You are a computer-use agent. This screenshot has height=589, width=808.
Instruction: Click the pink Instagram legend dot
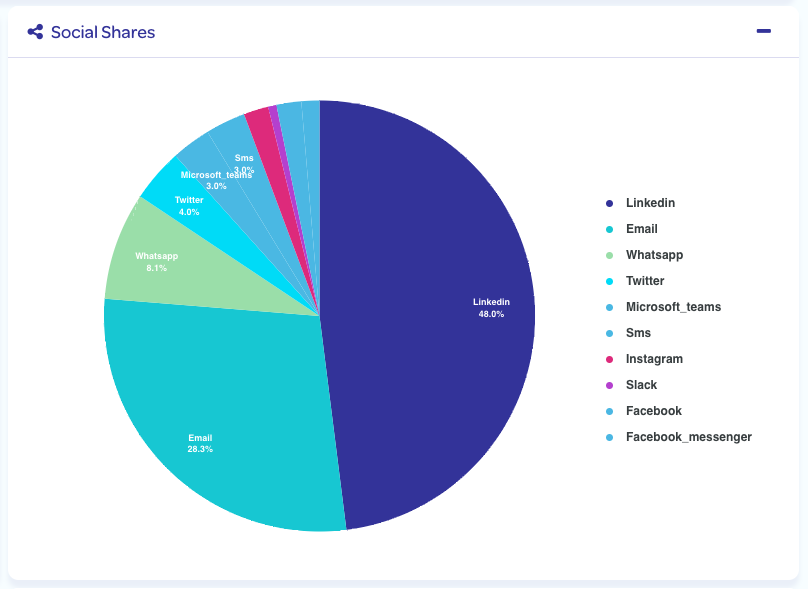coord(609,359)
